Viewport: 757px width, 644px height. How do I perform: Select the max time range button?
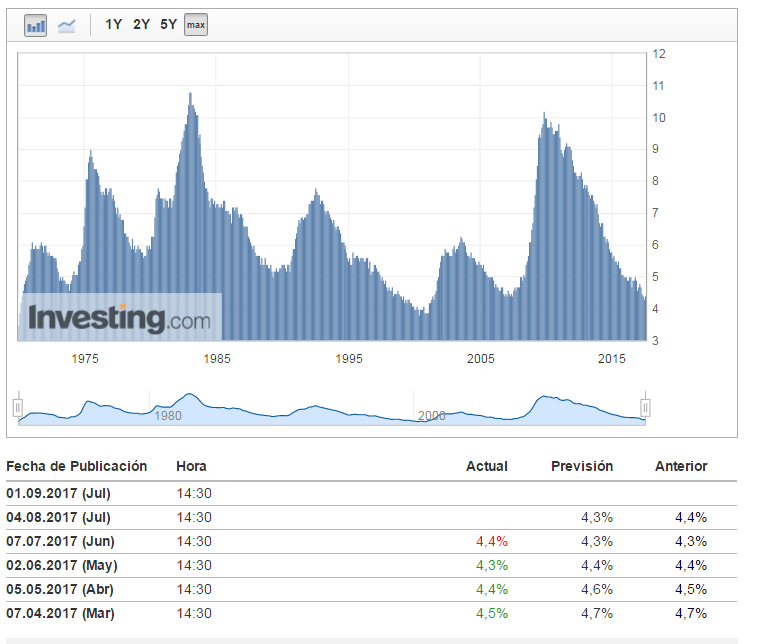coord(196,25)
